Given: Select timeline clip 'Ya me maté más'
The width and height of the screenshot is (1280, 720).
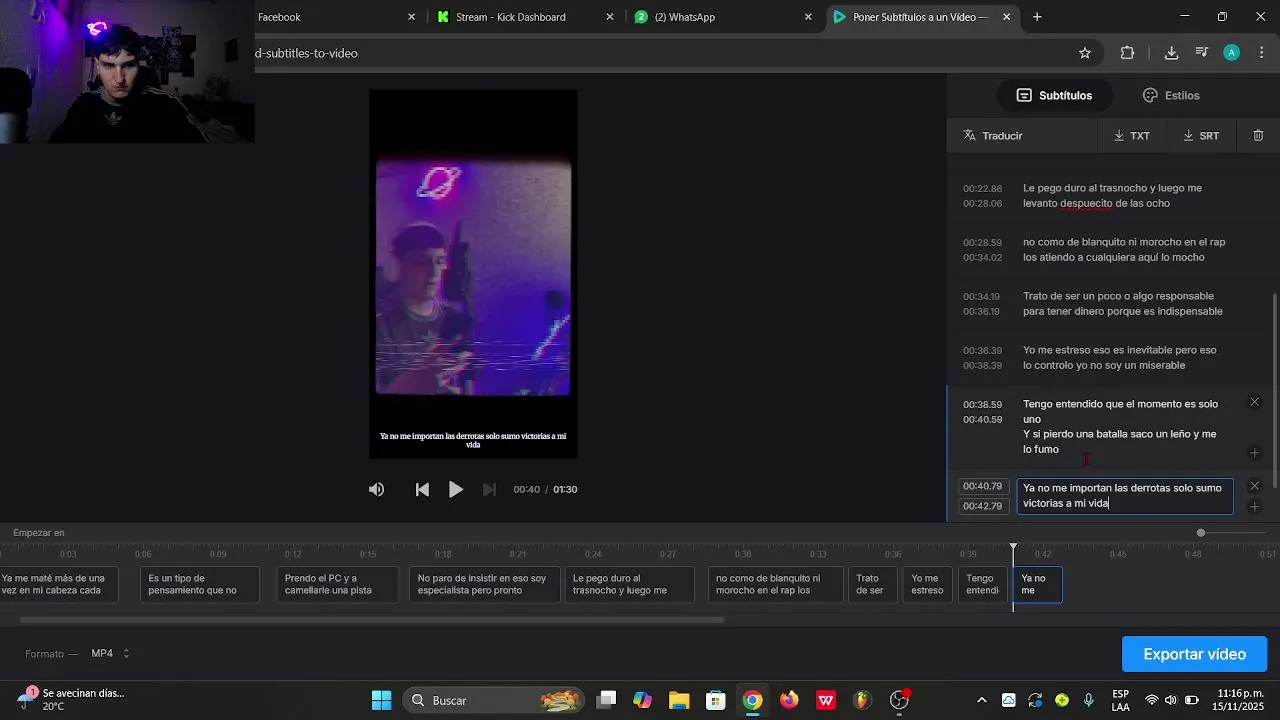Looking at the screenshot, I should coord(57,585).
